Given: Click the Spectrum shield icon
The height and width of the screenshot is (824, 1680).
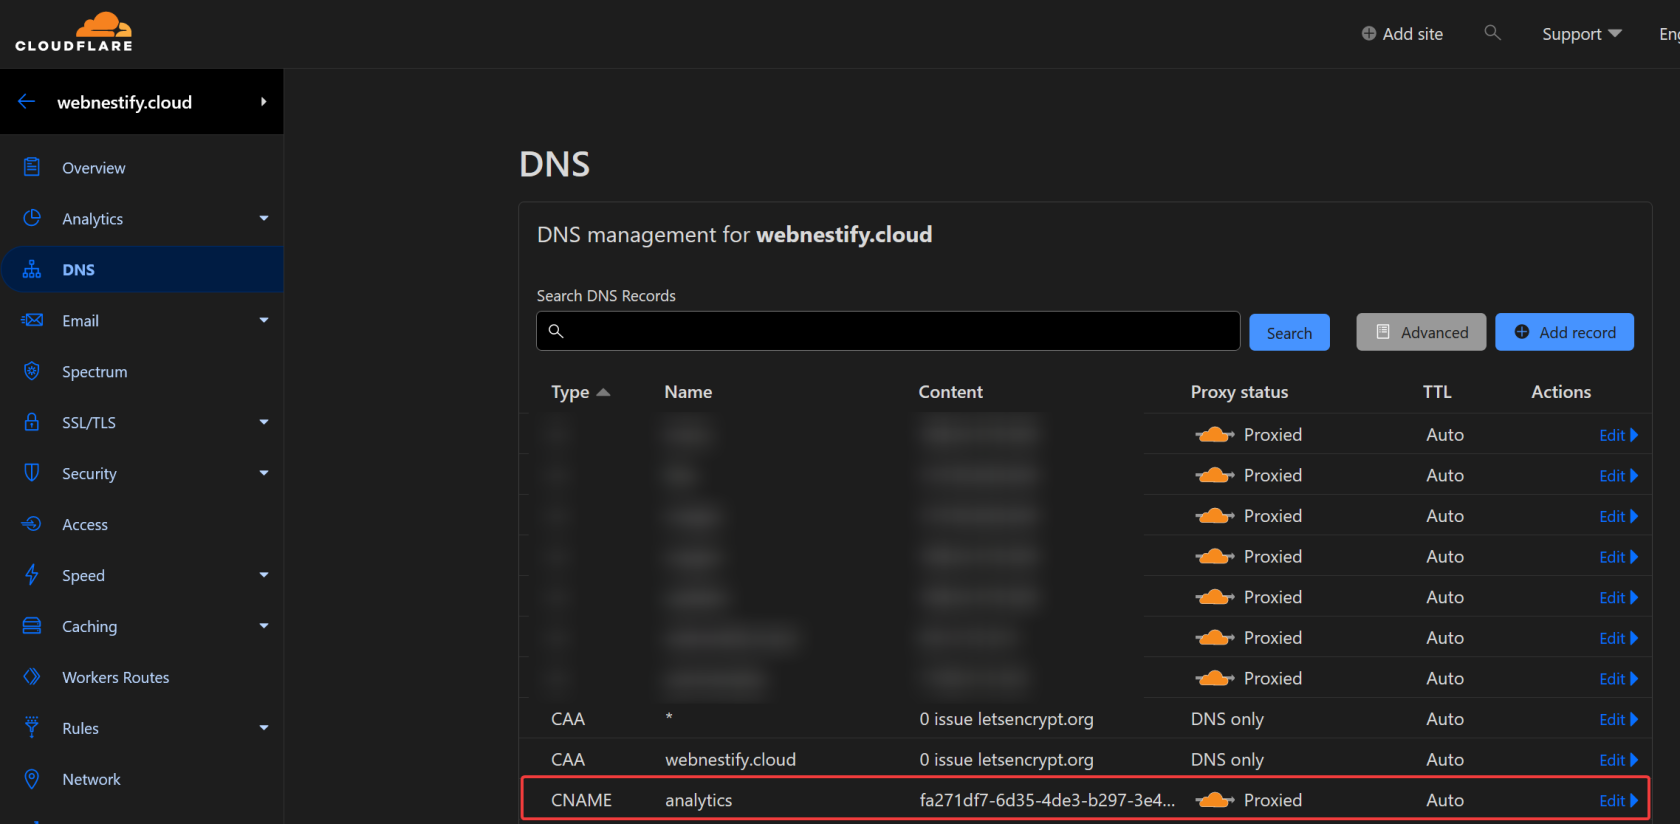Looking at the screenshot, I should (32, 371).
